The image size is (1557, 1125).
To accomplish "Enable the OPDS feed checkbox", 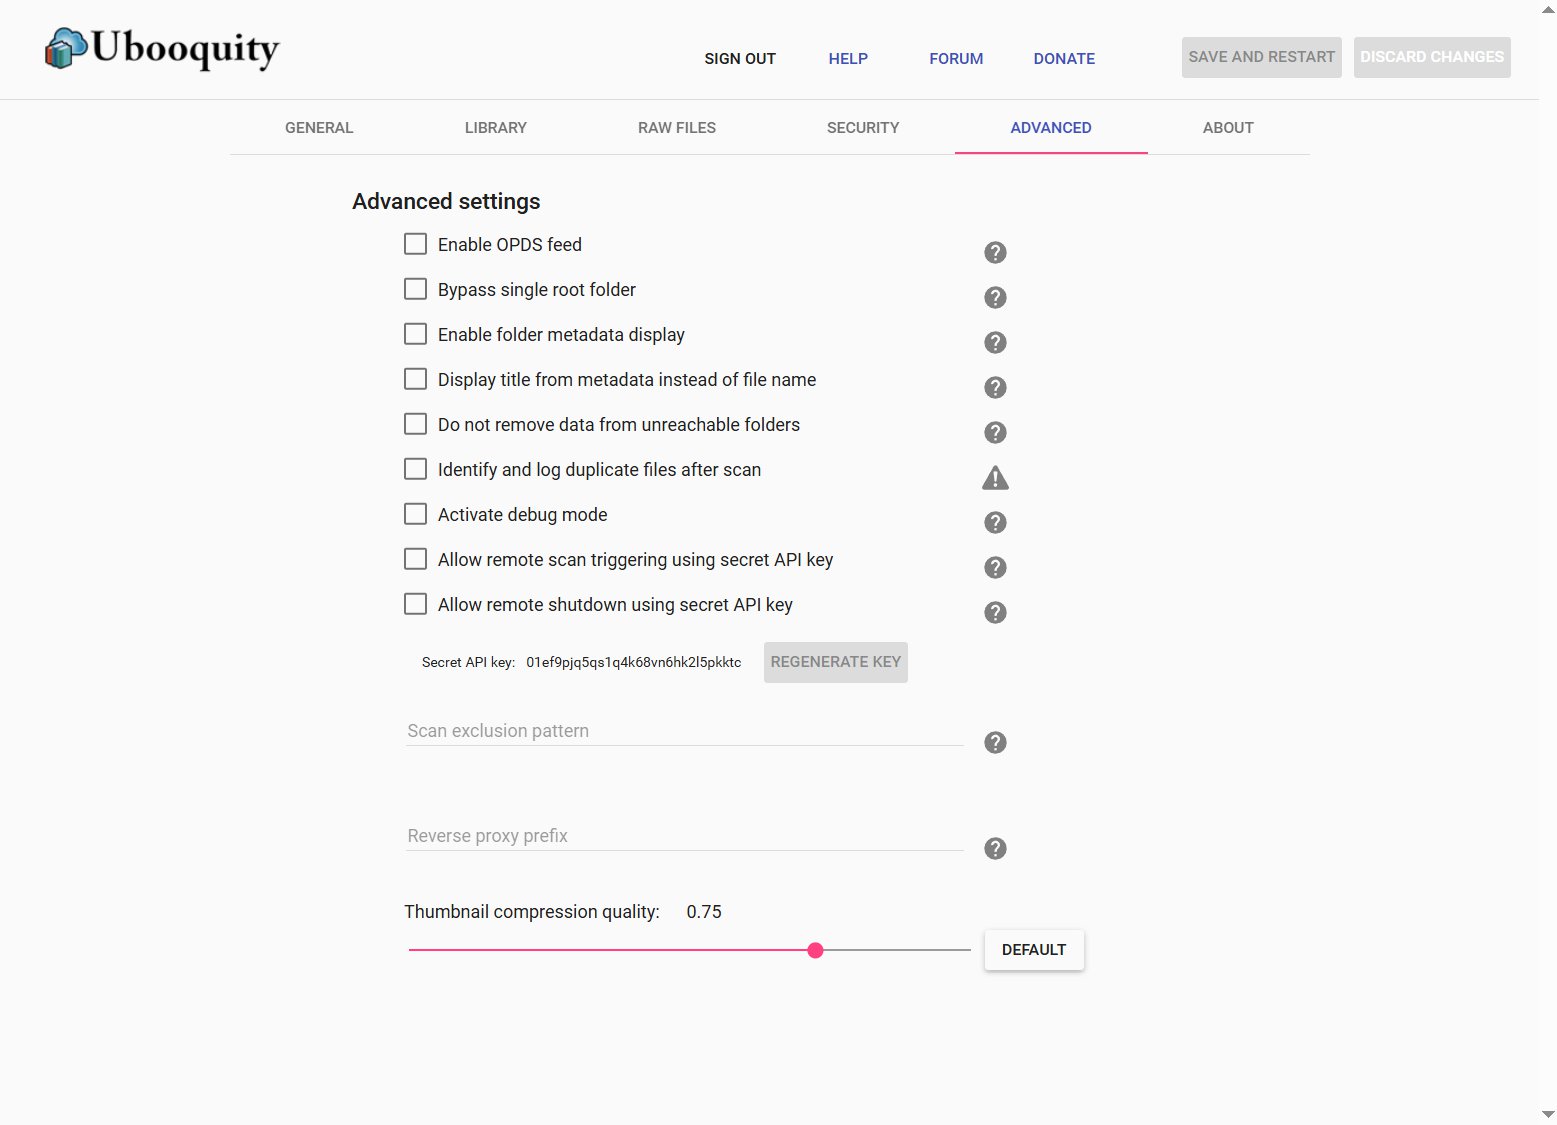I will click(415, 243).
